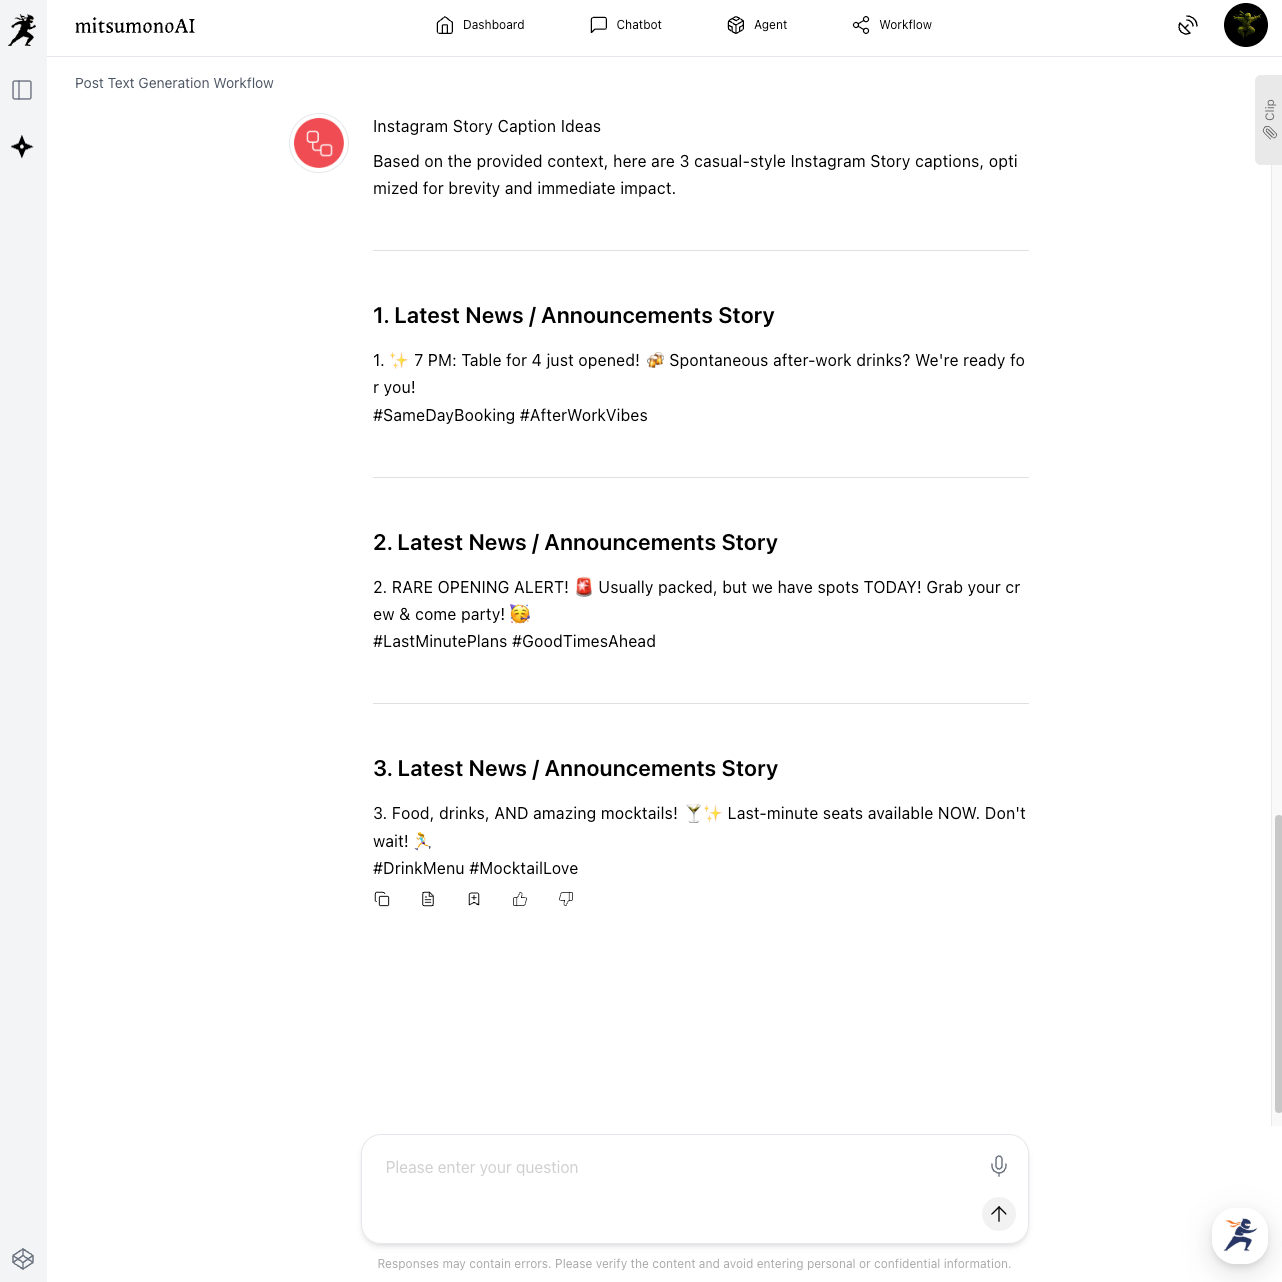Expand the Clip side panel

click(x=1269, y=119)
